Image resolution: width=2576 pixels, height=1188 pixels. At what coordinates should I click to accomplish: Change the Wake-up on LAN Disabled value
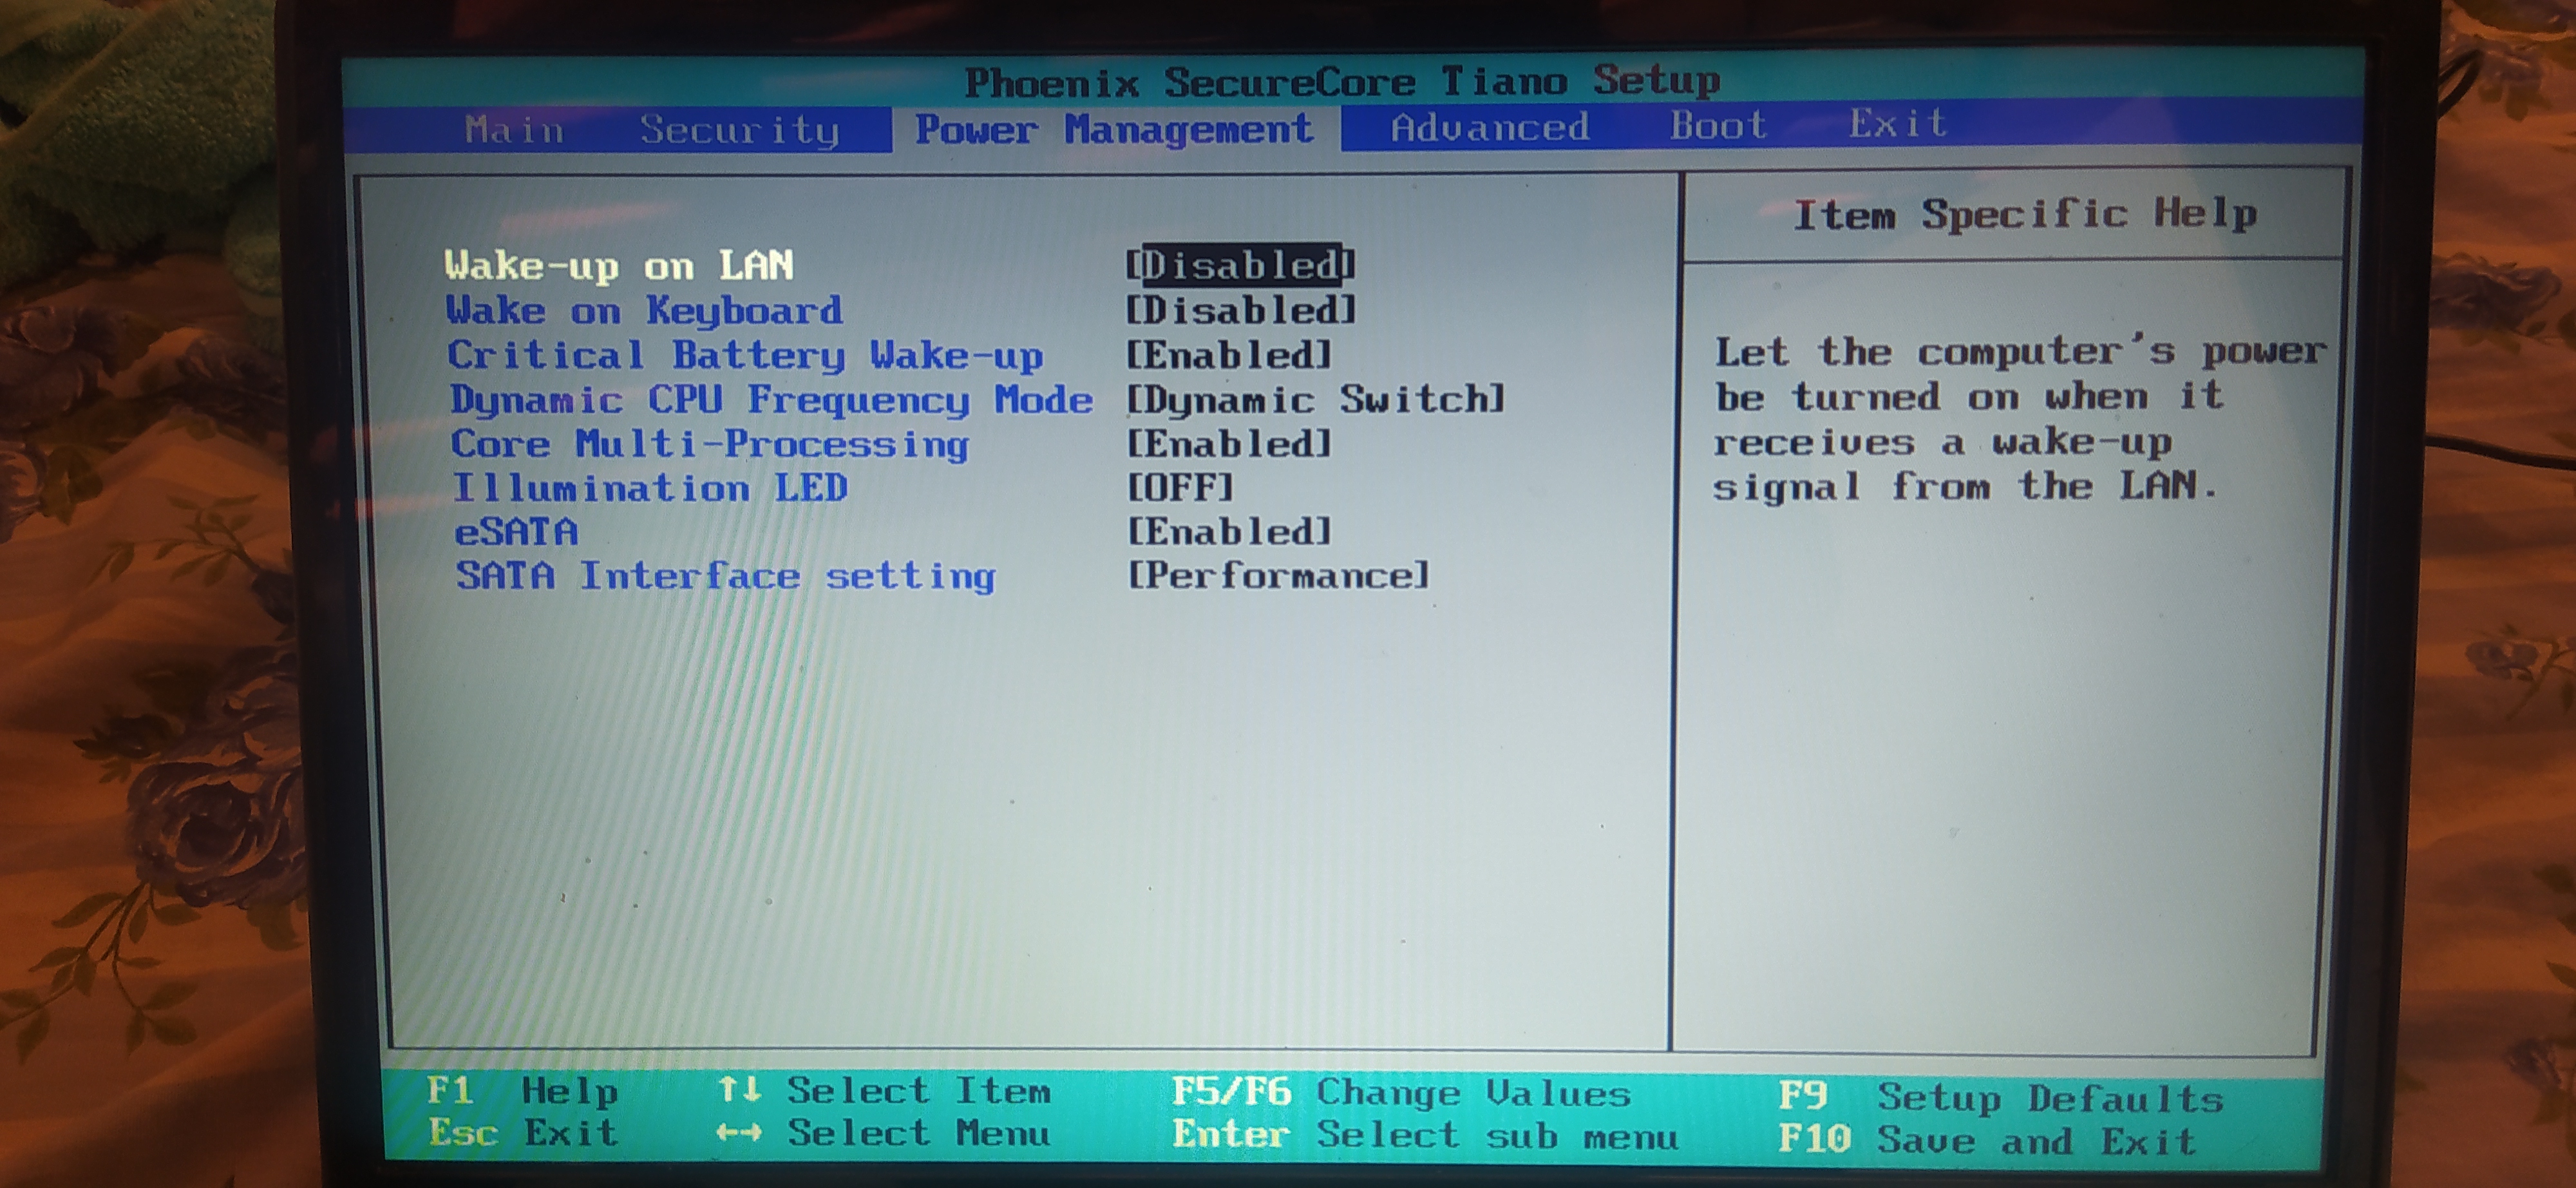pos(1240,265)
